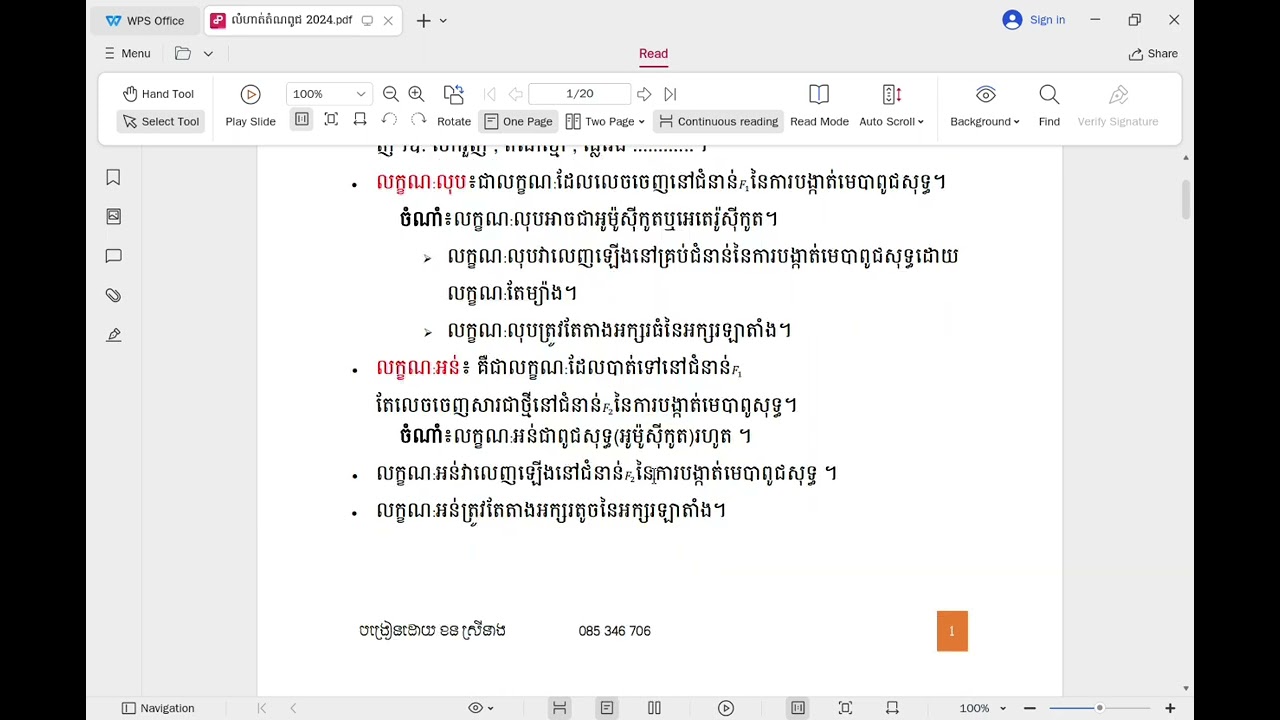This screenshot has width=1280, height=720.
Task: Toggle Continuous reading mode
Action: (718, 121)
